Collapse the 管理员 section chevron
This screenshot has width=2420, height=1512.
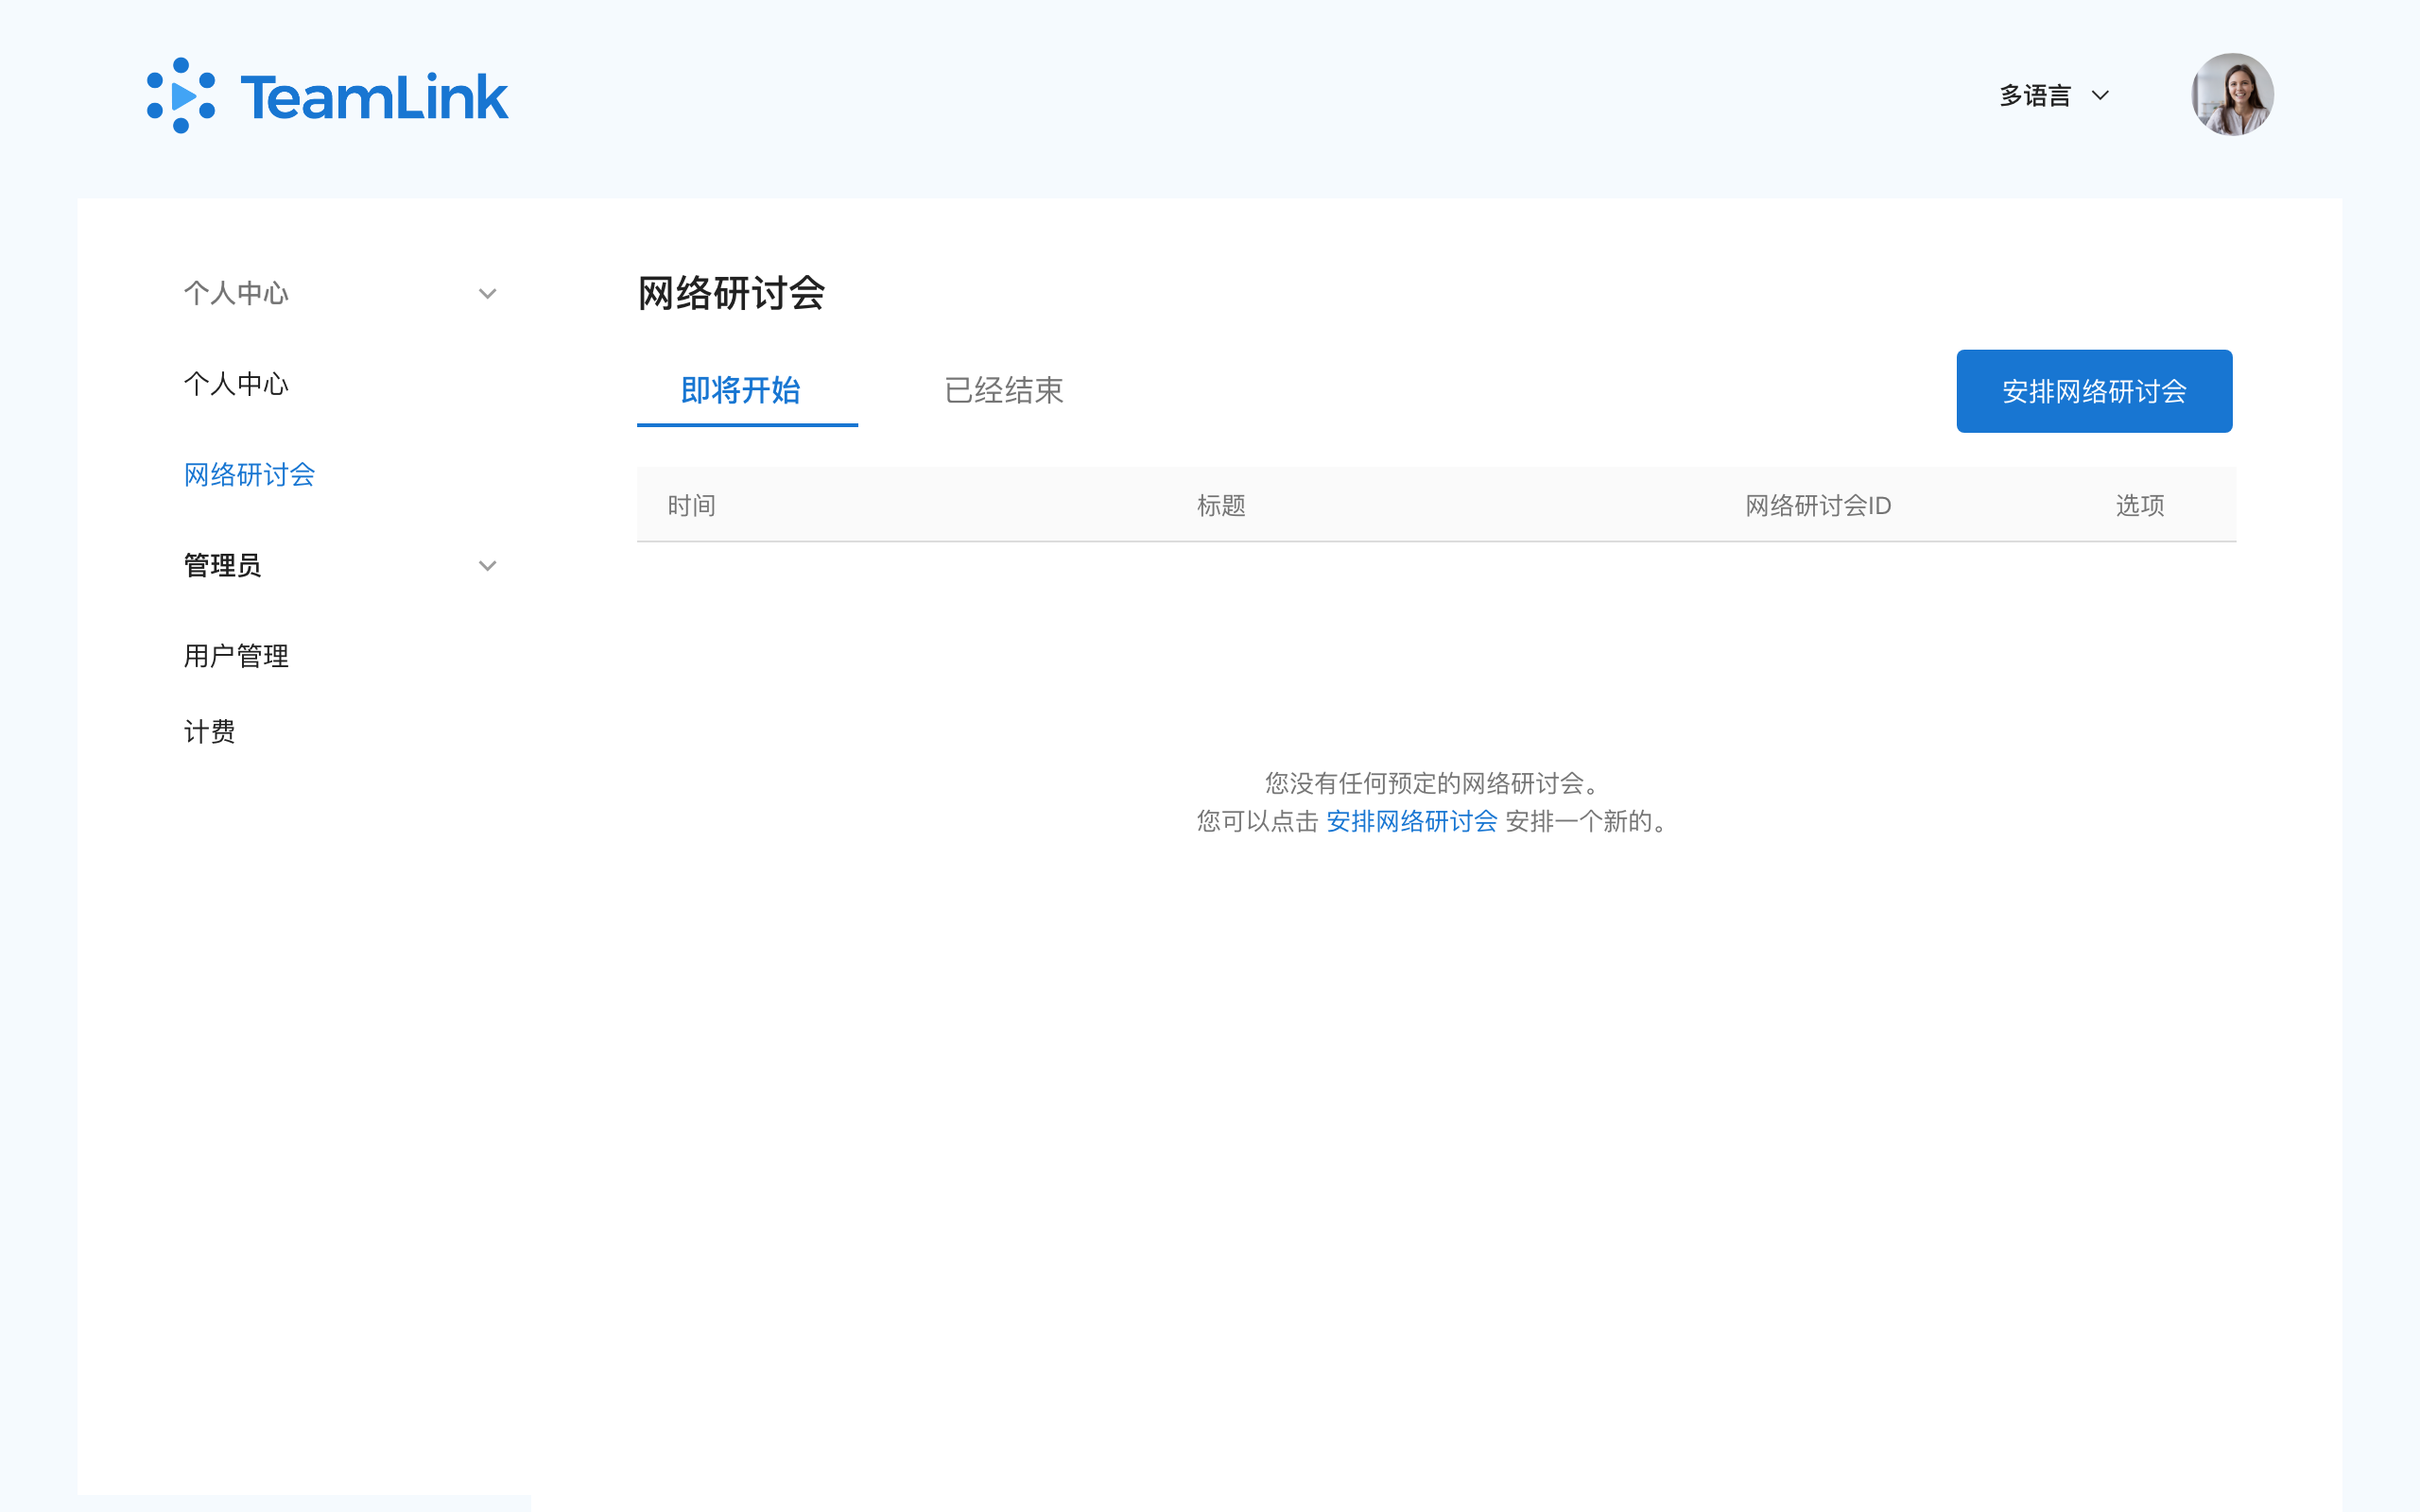[487, 566]
